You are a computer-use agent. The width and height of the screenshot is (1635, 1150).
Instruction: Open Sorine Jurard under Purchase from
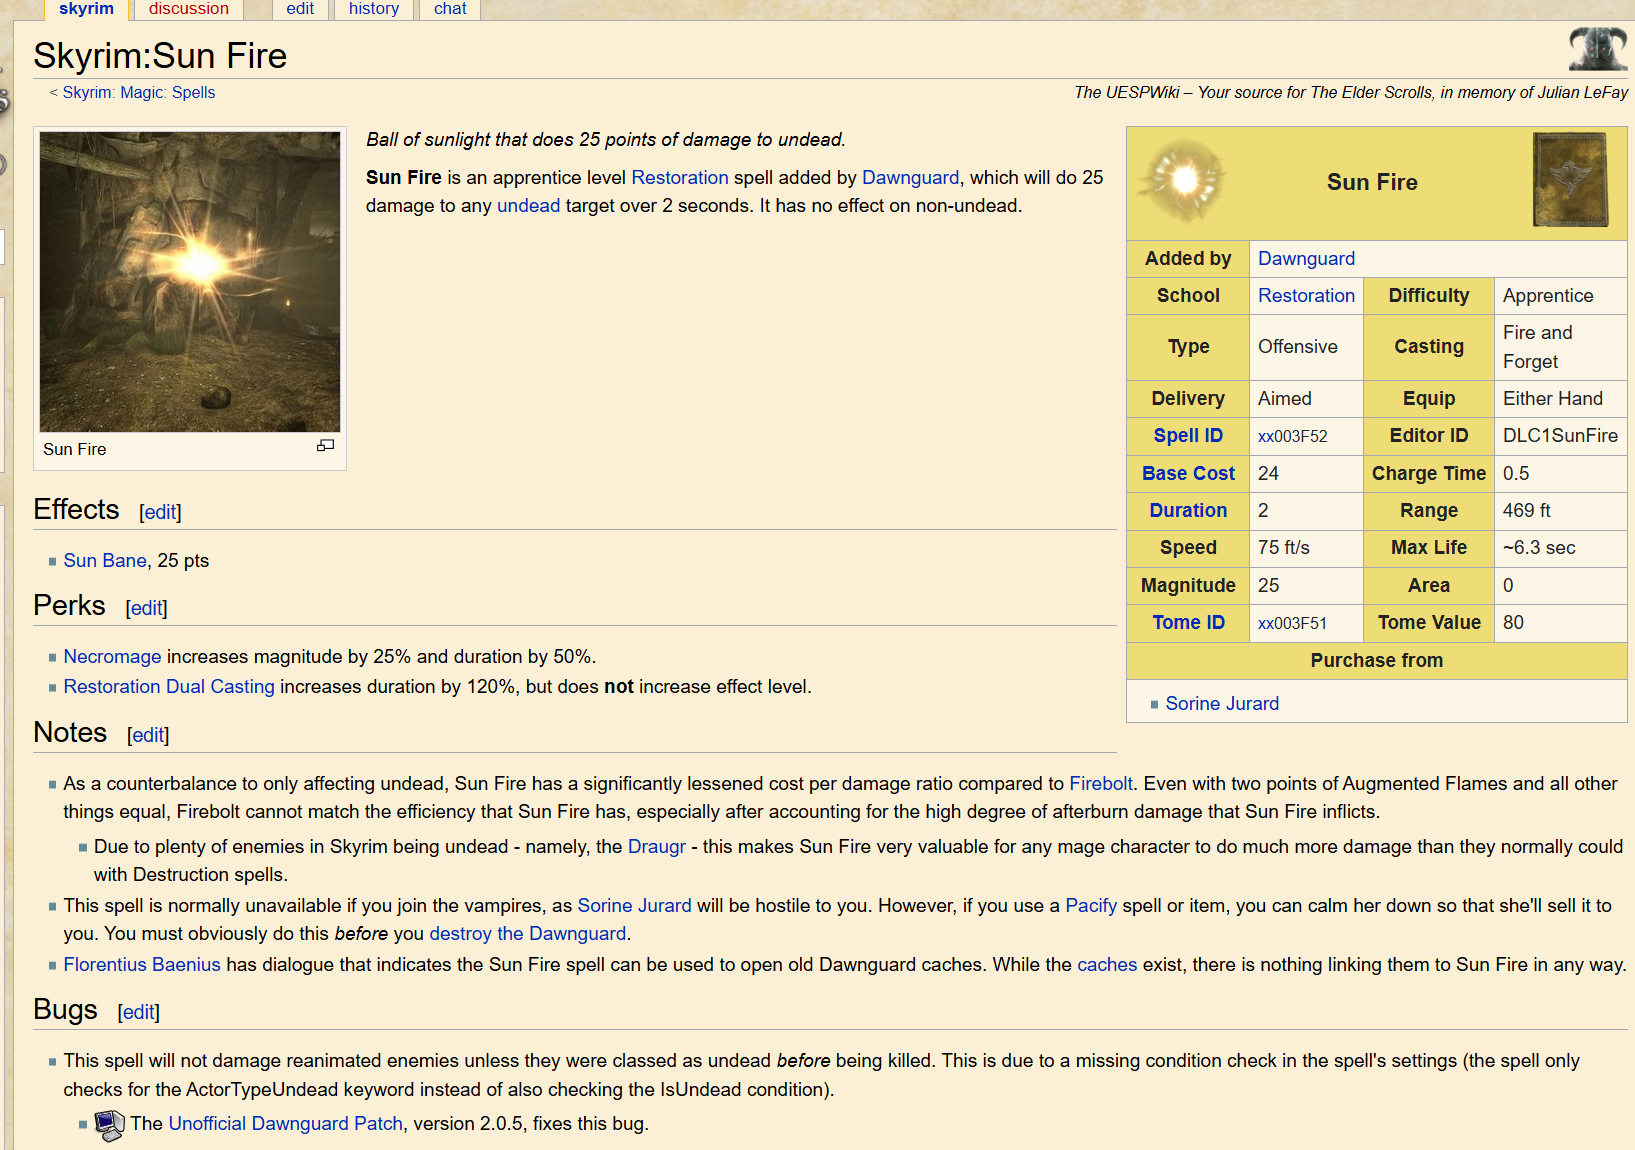[x=1222, y=704]
